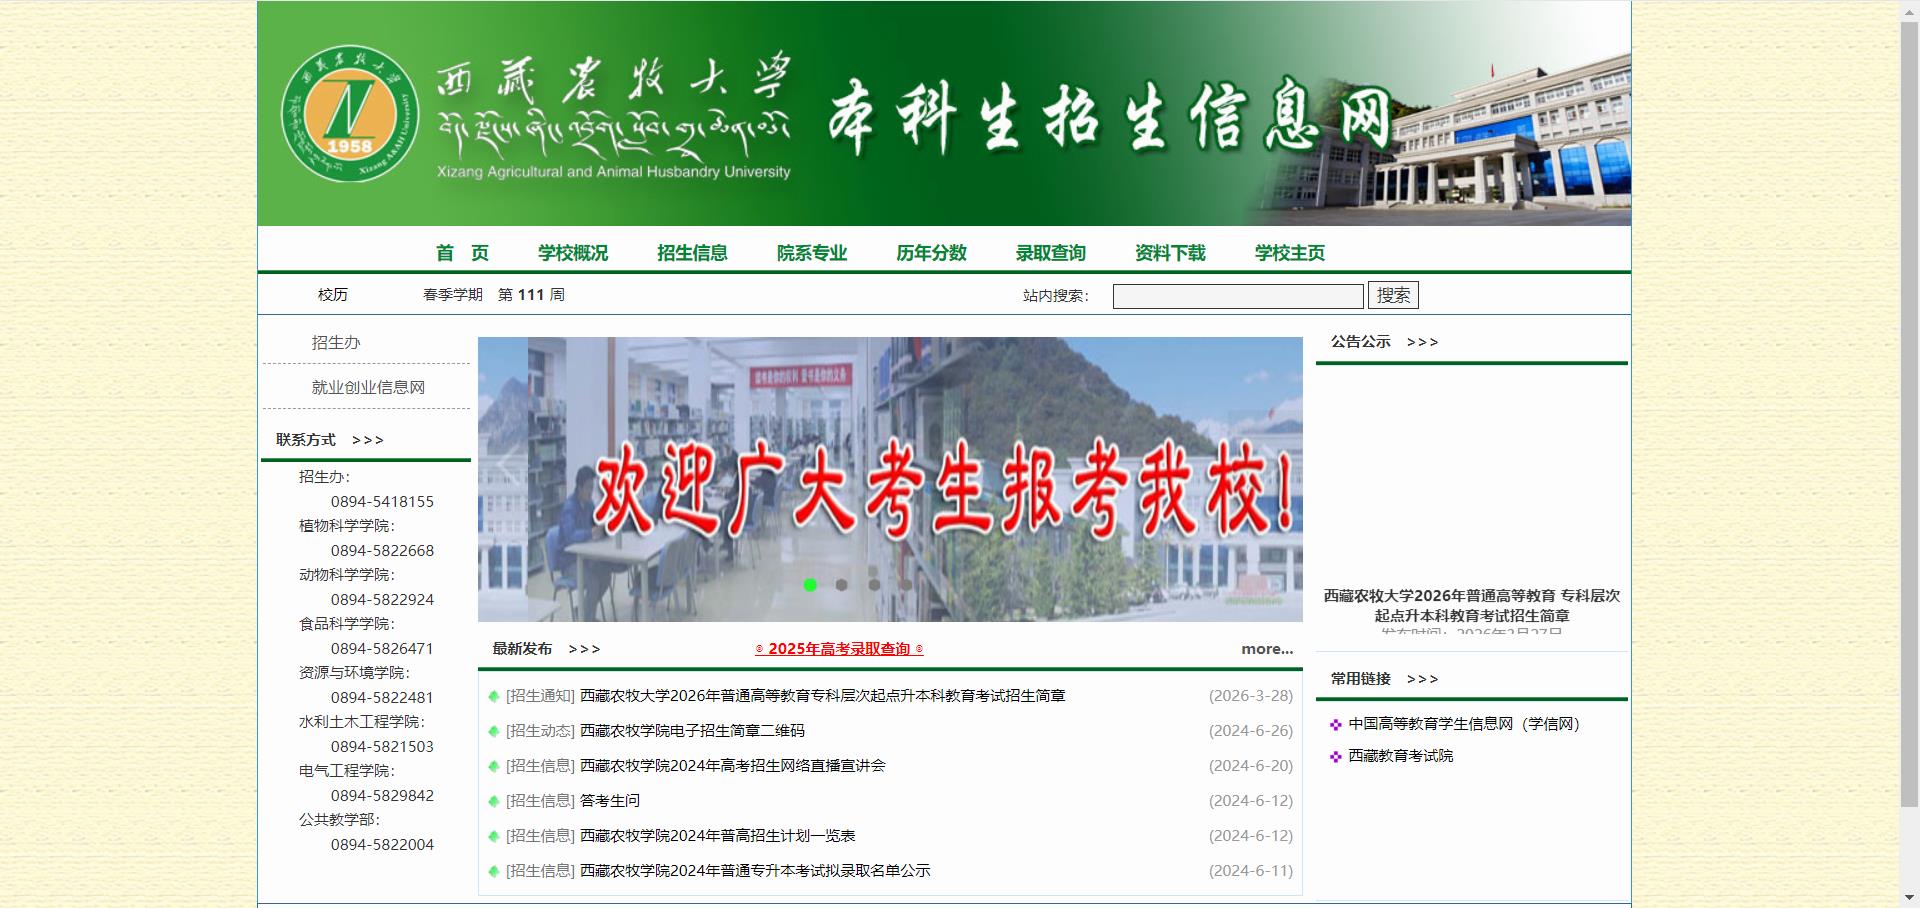Click the green icon beside 电子招生简章二维码 entry
1920x908 pixels.
[x=493, y=731]
